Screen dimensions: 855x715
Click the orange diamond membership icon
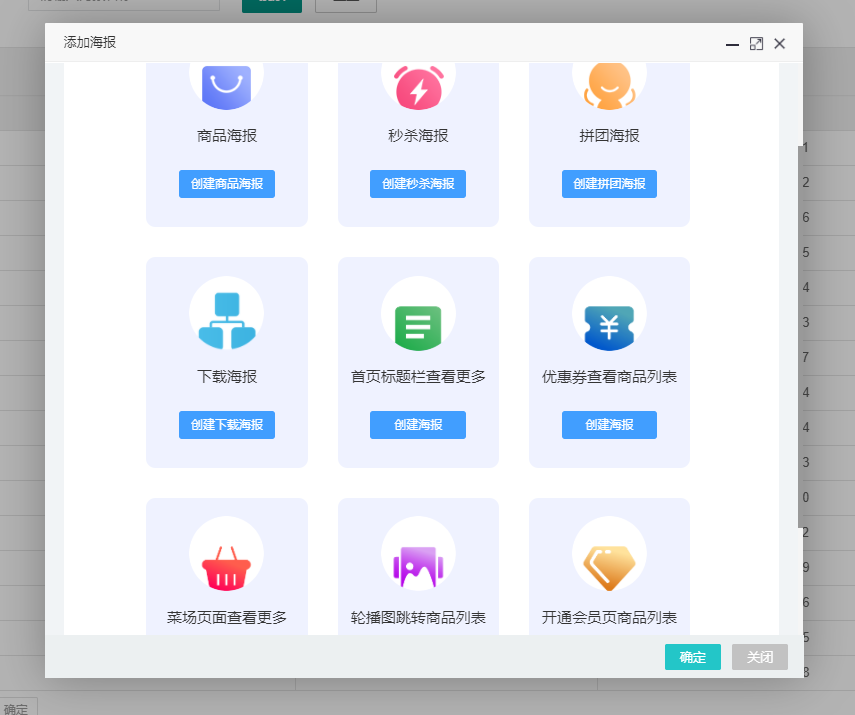click(x=609, y=567)
